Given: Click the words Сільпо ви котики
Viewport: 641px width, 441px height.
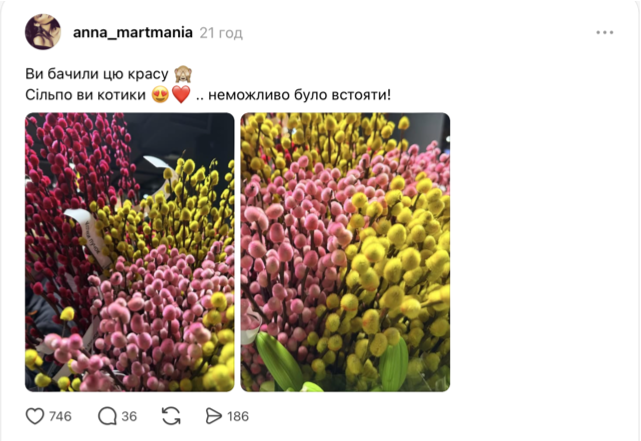Looking at the screenshot, I should tap(85, 95).
